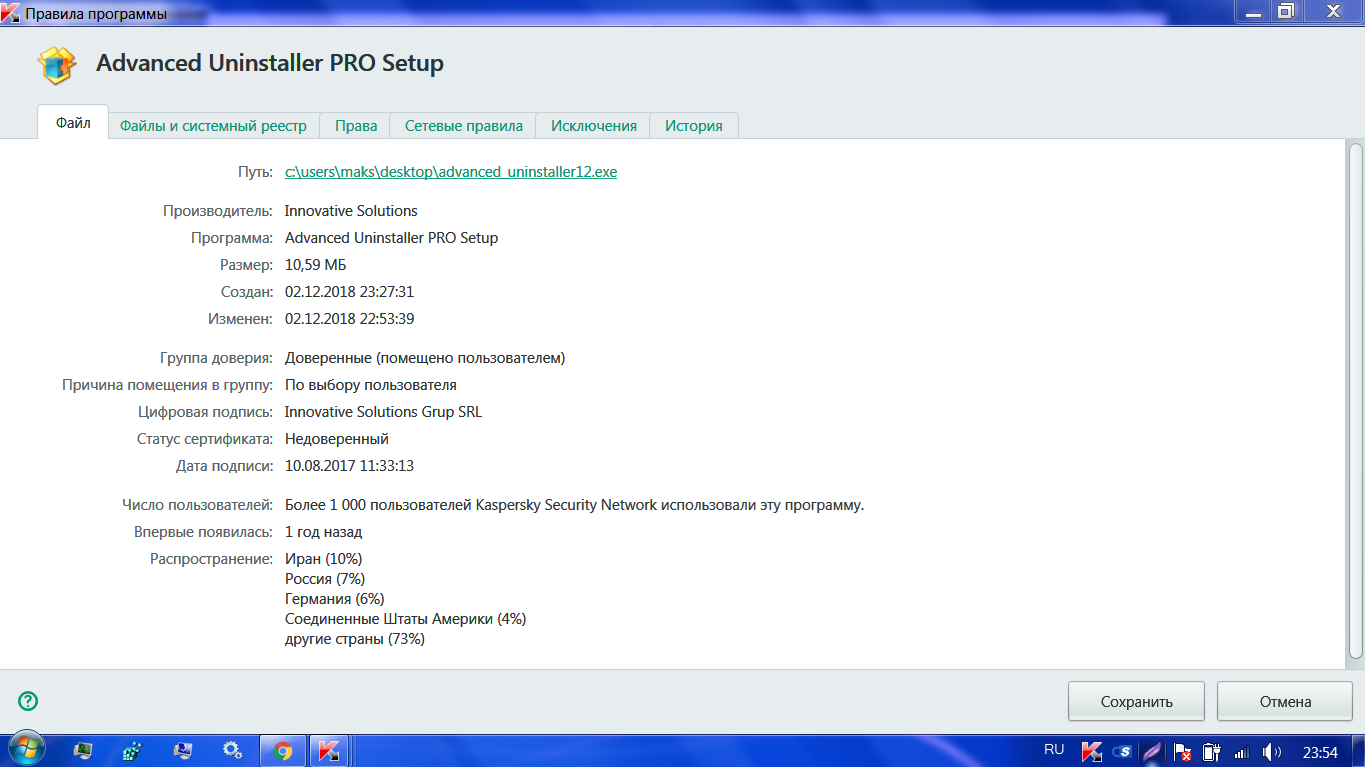This screenshot has width=1365, height=767.
Task: Click the Россия (7%) distribution entry
Action: pos(325,579)
